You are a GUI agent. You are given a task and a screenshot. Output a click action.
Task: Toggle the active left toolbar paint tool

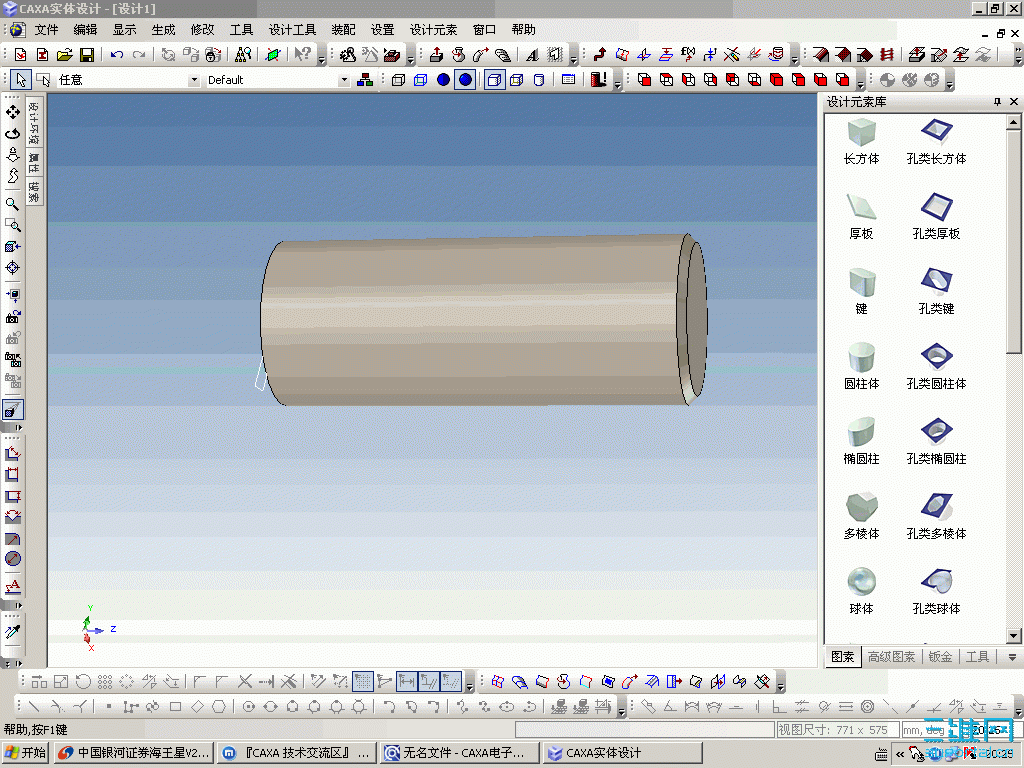[12, 409]
